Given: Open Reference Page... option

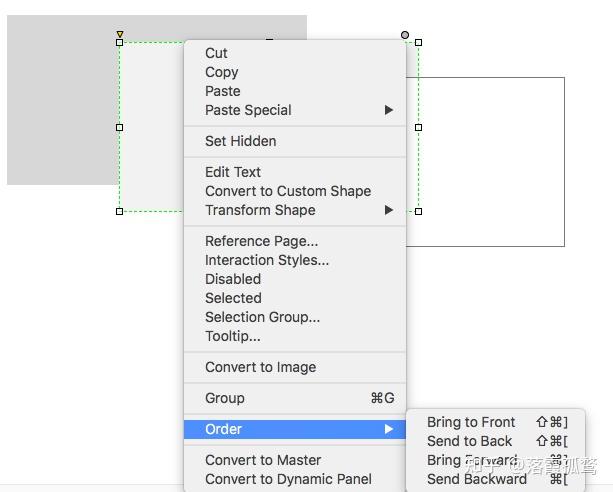Looking at the screenshot, I should (x=261, y=241).
